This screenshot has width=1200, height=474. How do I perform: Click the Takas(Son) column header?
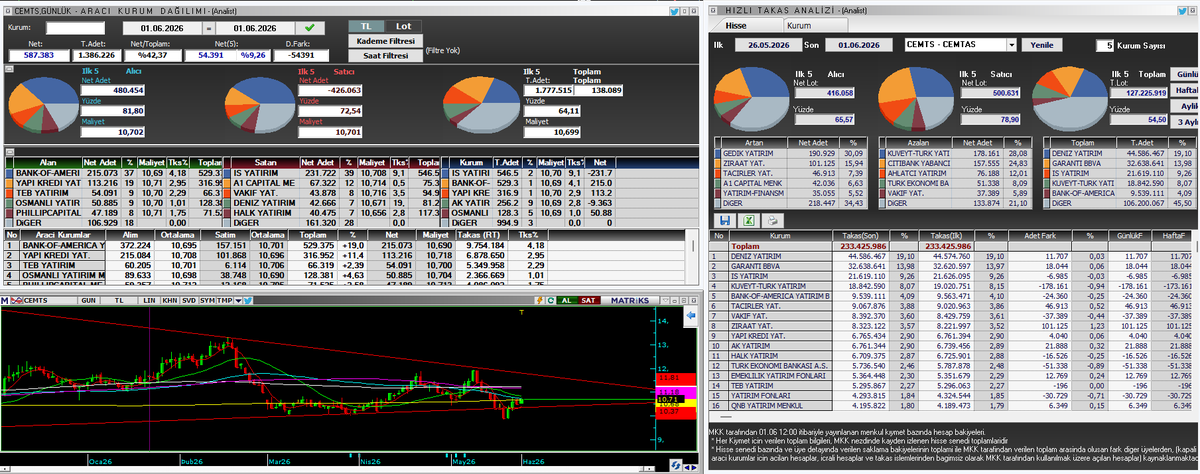click(x=860, y=235)
